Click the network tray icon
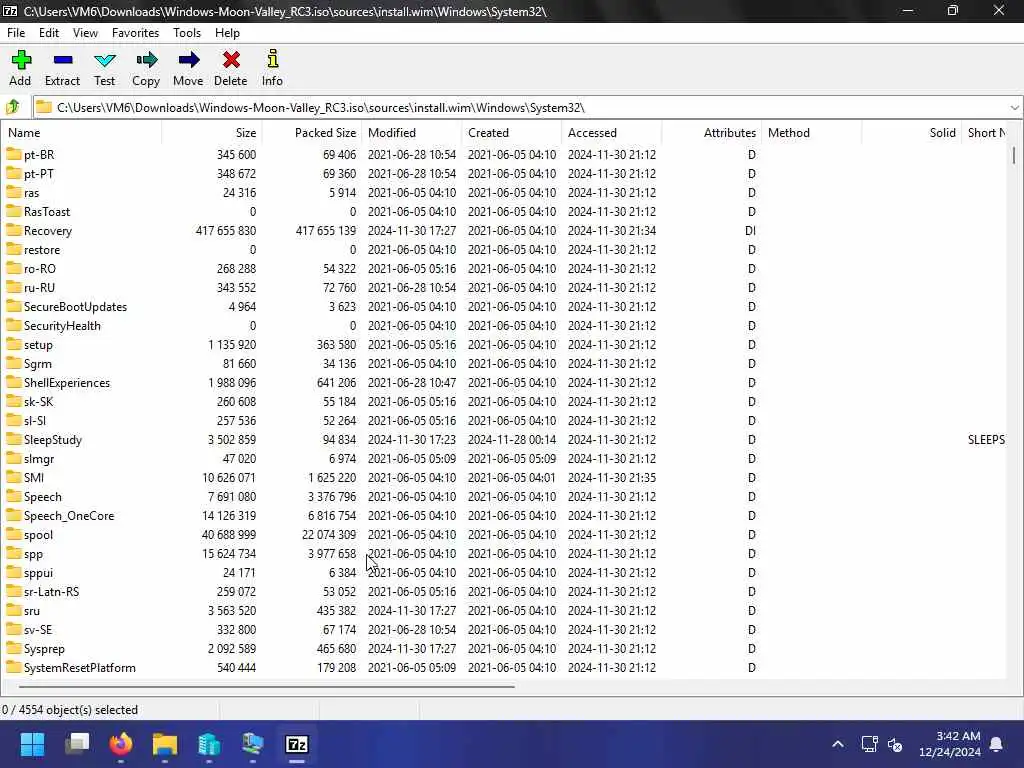This screenshot has height=768, width=1024. tap(869, 744)
